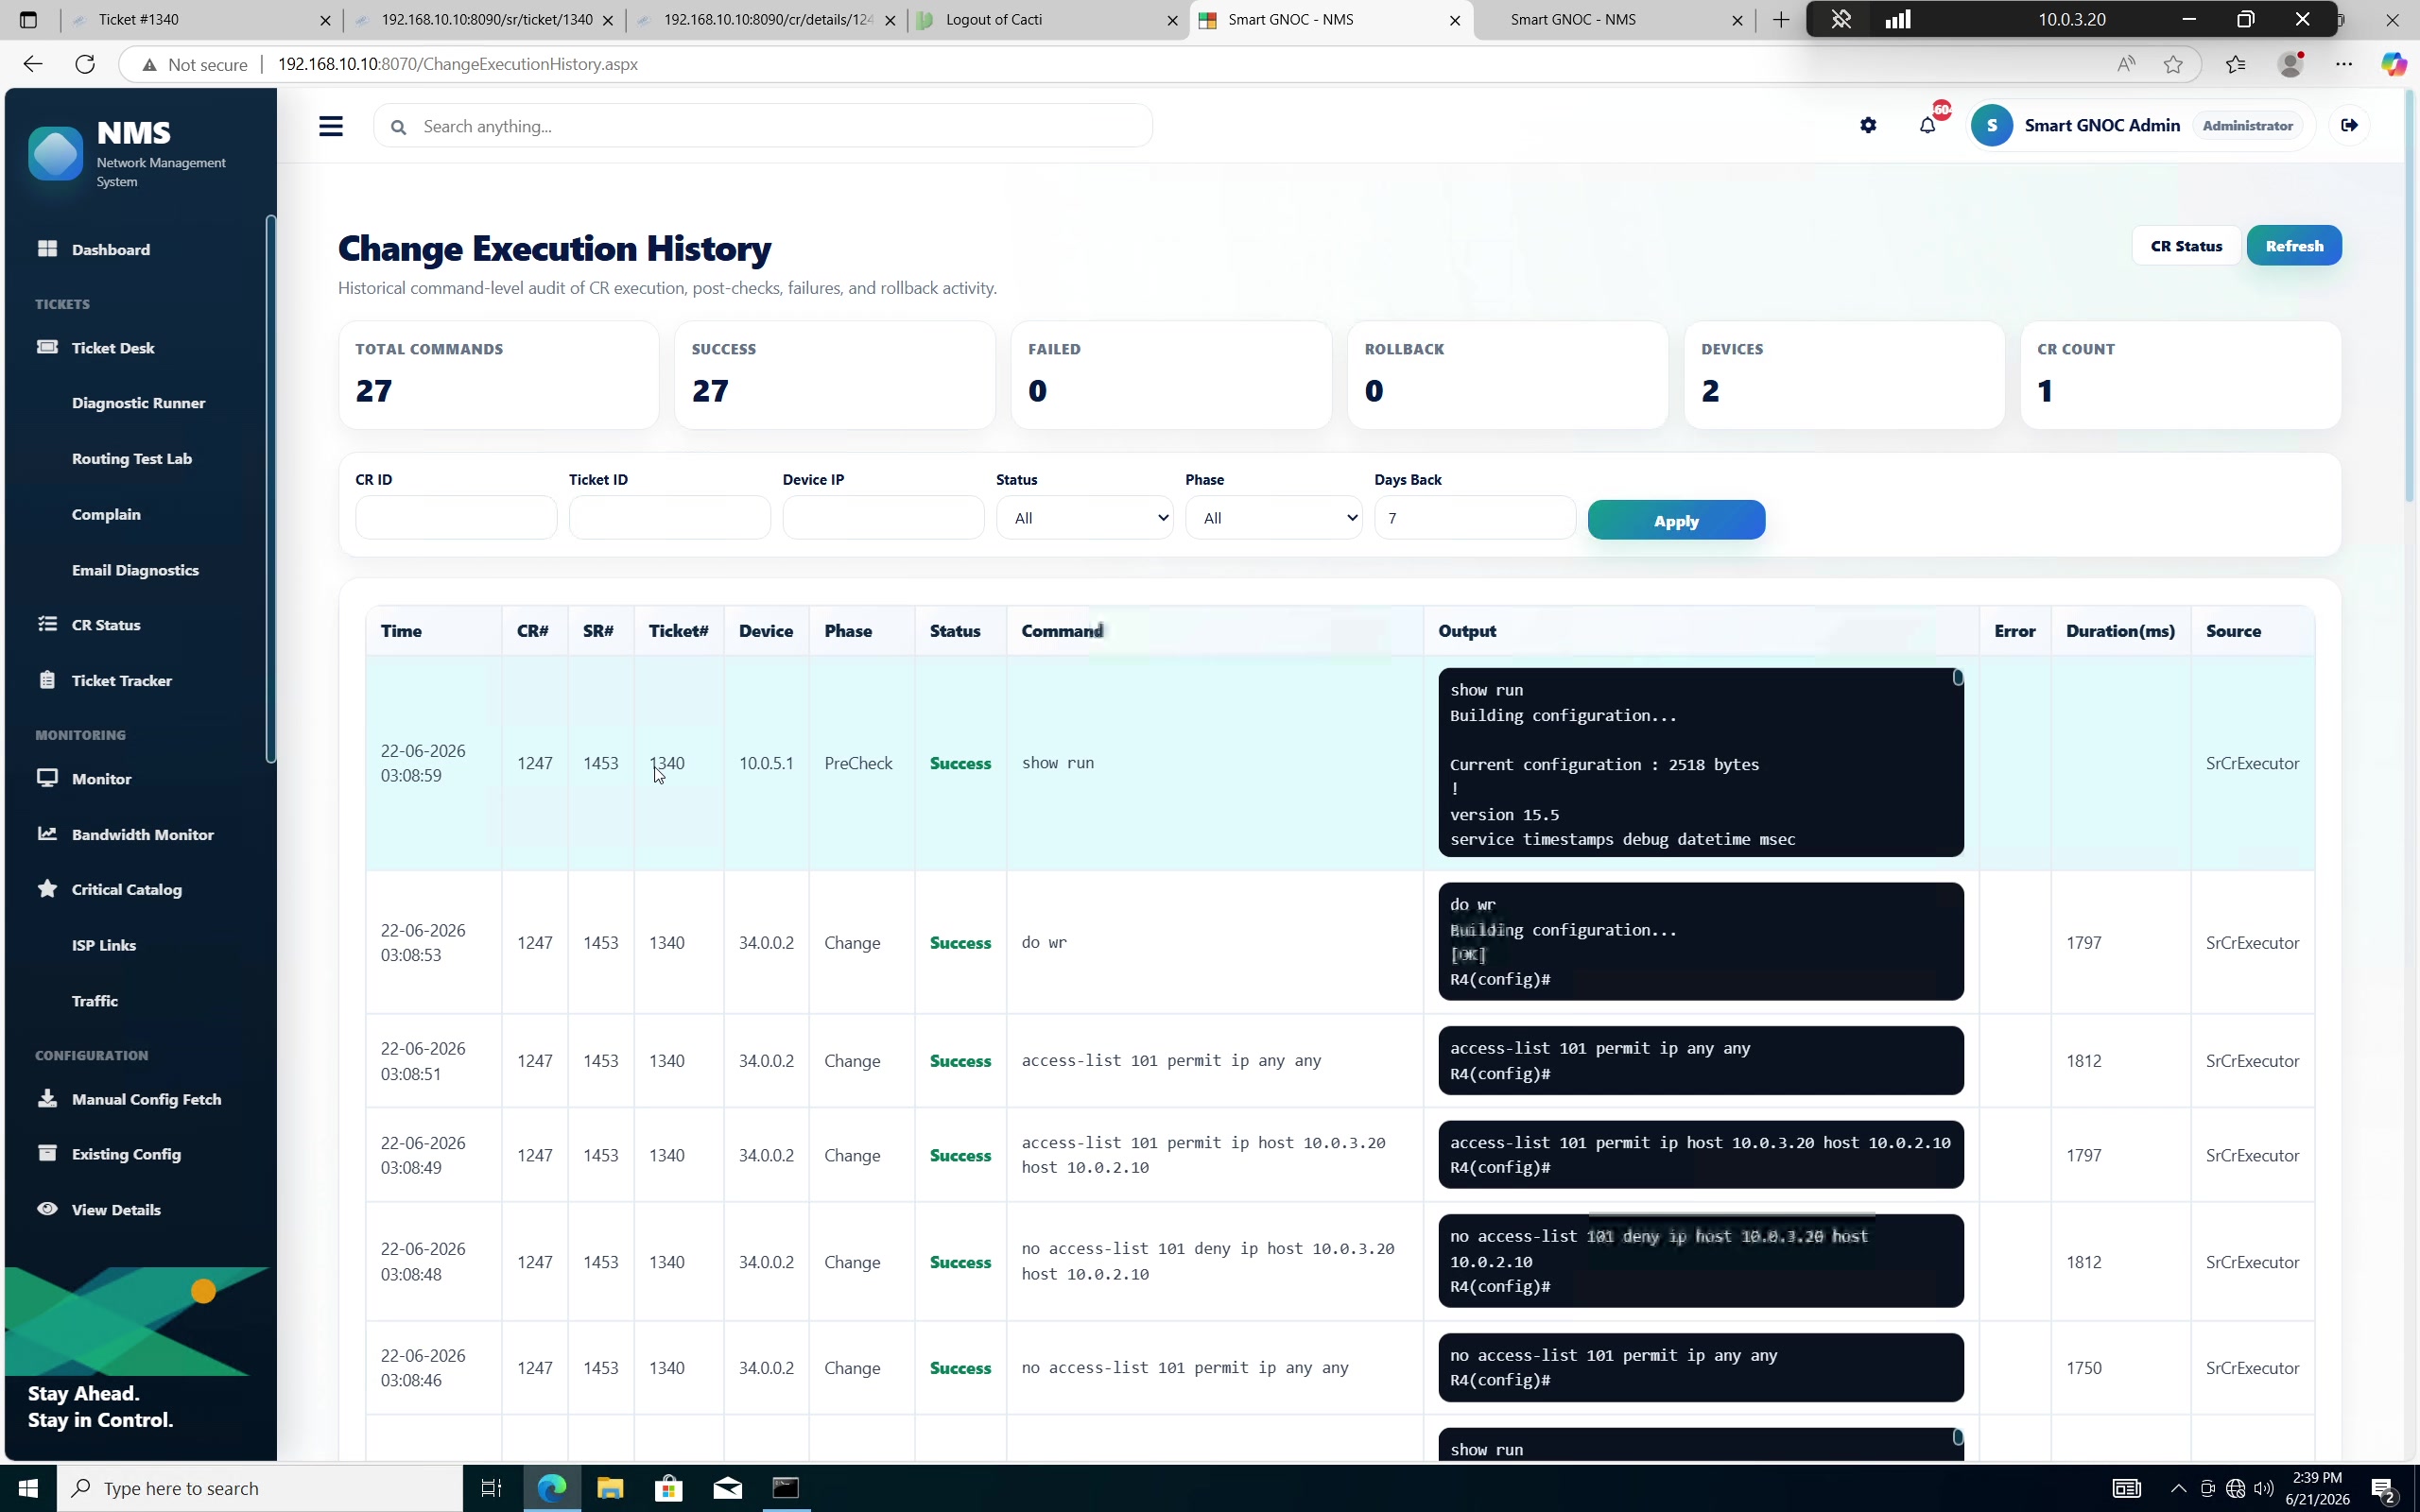Open Diagnostic Runner link

tap(138, 403)
